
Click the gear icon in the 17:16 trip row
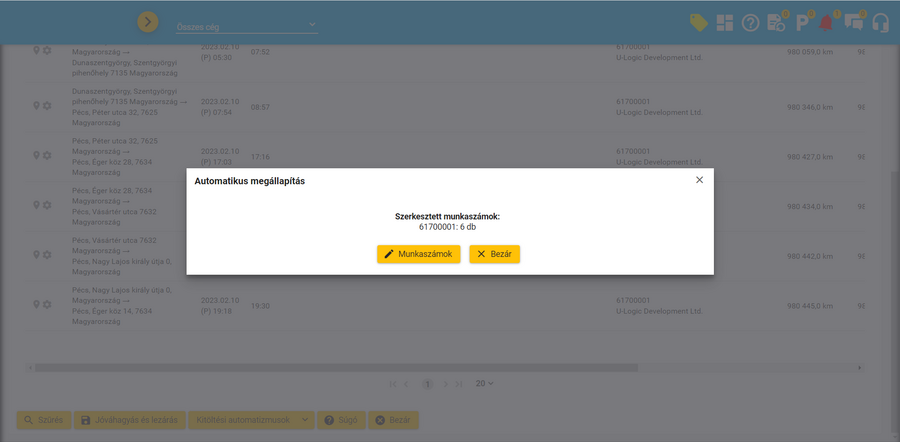[47, 155]
